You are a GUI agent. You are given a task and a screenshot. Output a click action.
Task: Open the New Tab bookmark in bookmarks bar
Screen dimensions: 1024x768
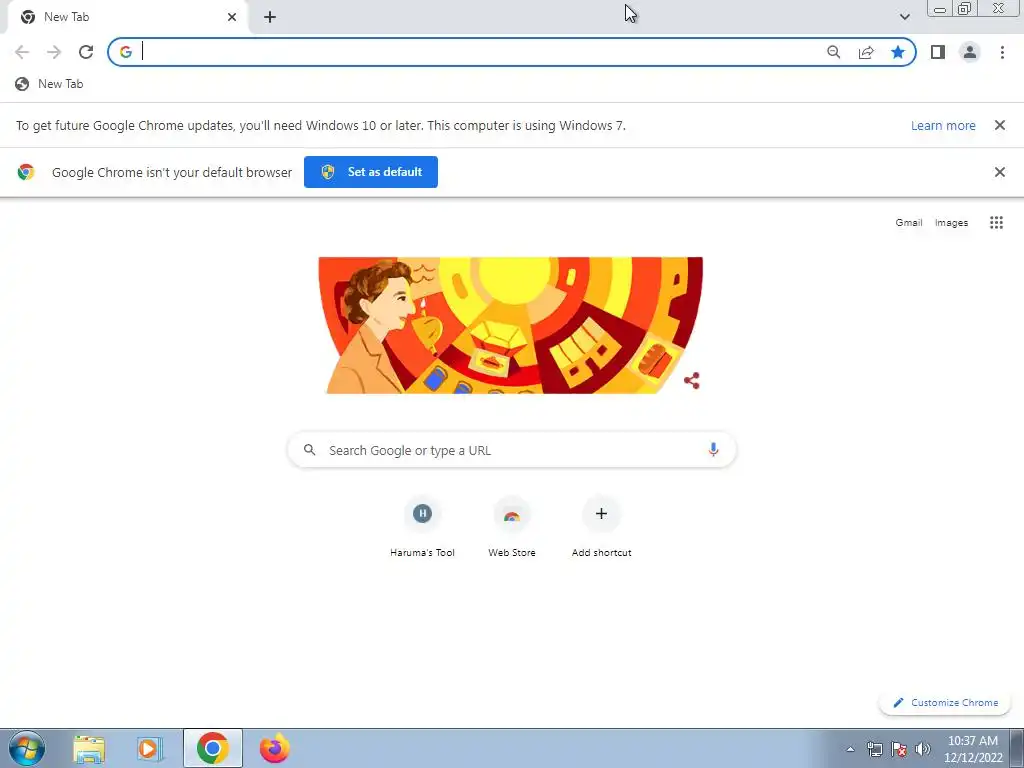pos(50,84)
